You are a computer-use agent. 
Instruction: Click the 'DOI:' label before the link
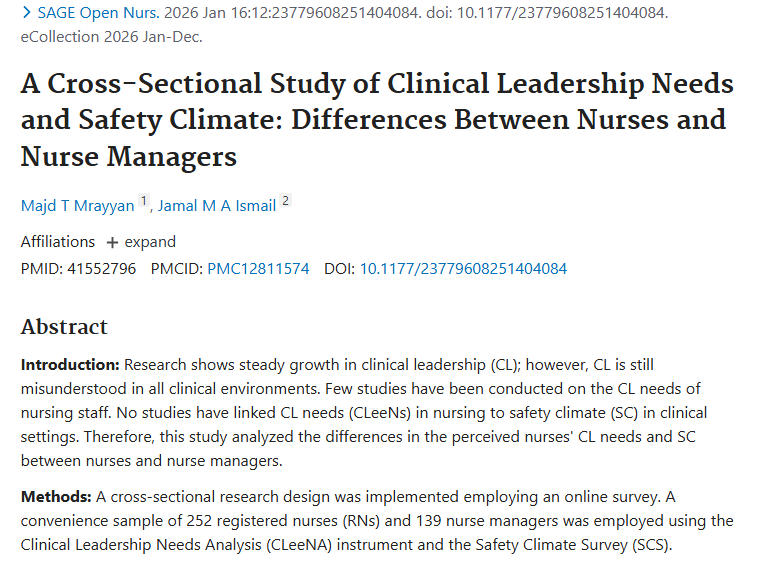(x=339, y=268)
